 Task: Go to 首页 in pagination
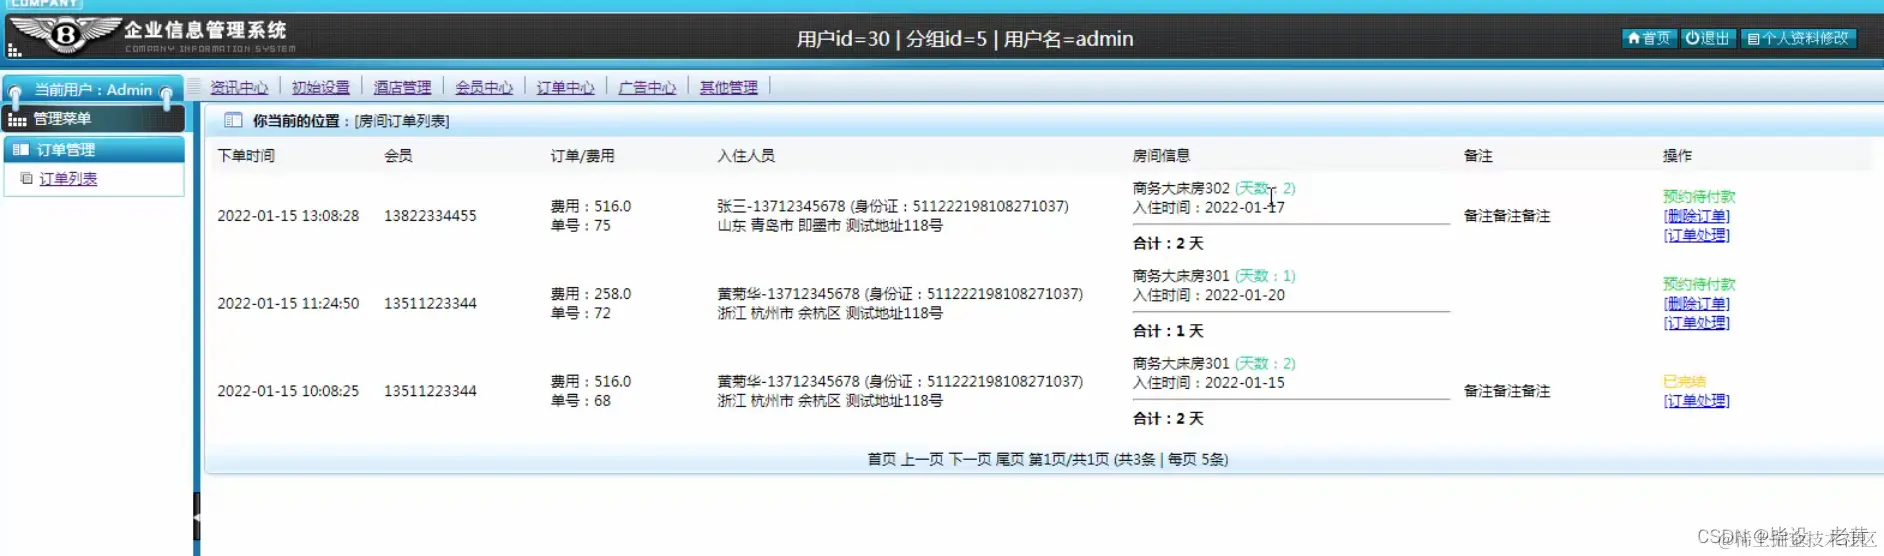881,459
